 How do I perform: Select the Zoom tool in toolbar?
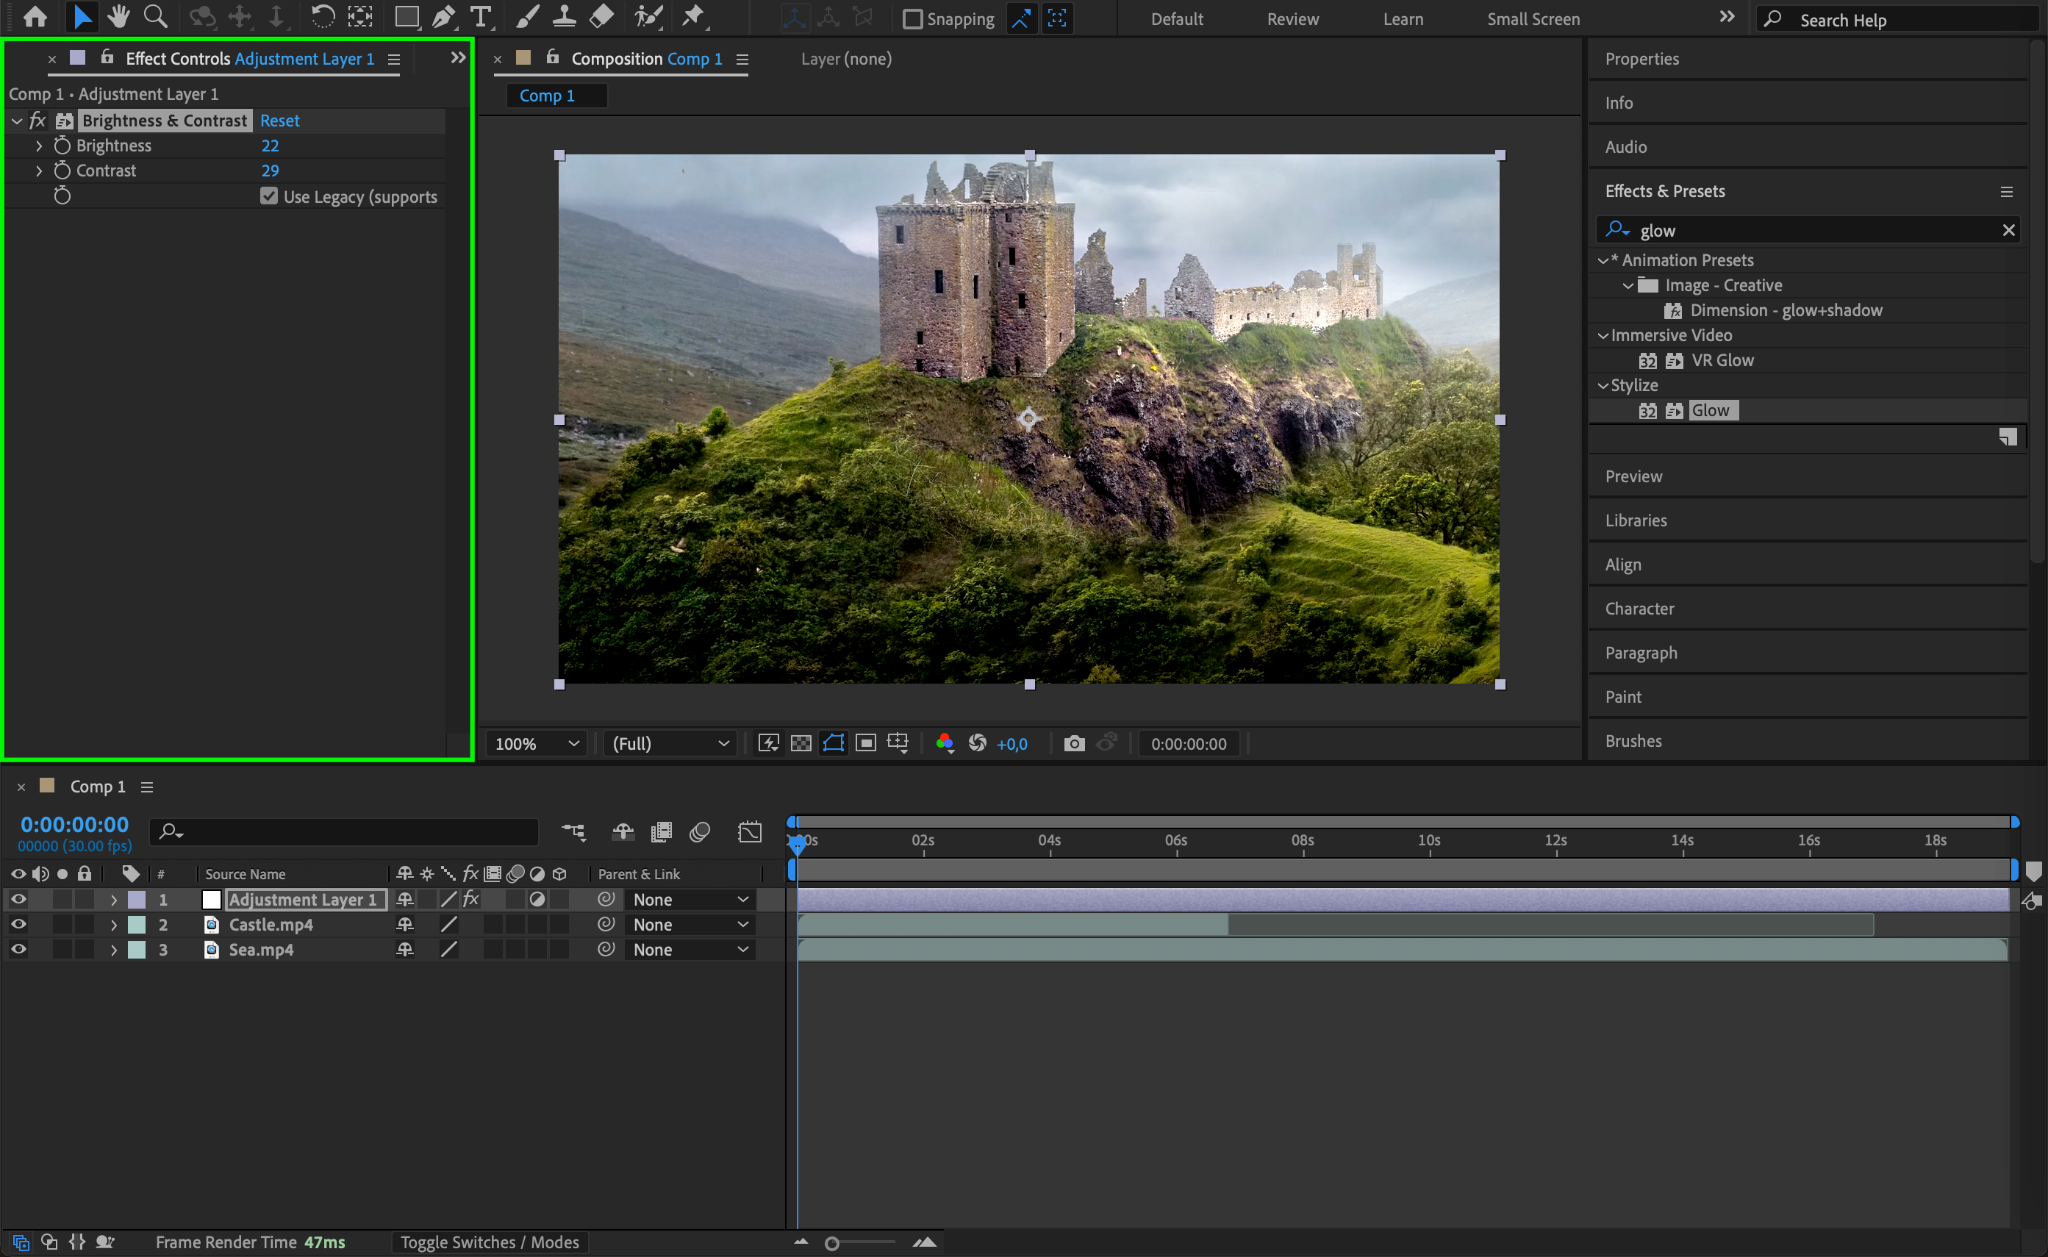155,17
